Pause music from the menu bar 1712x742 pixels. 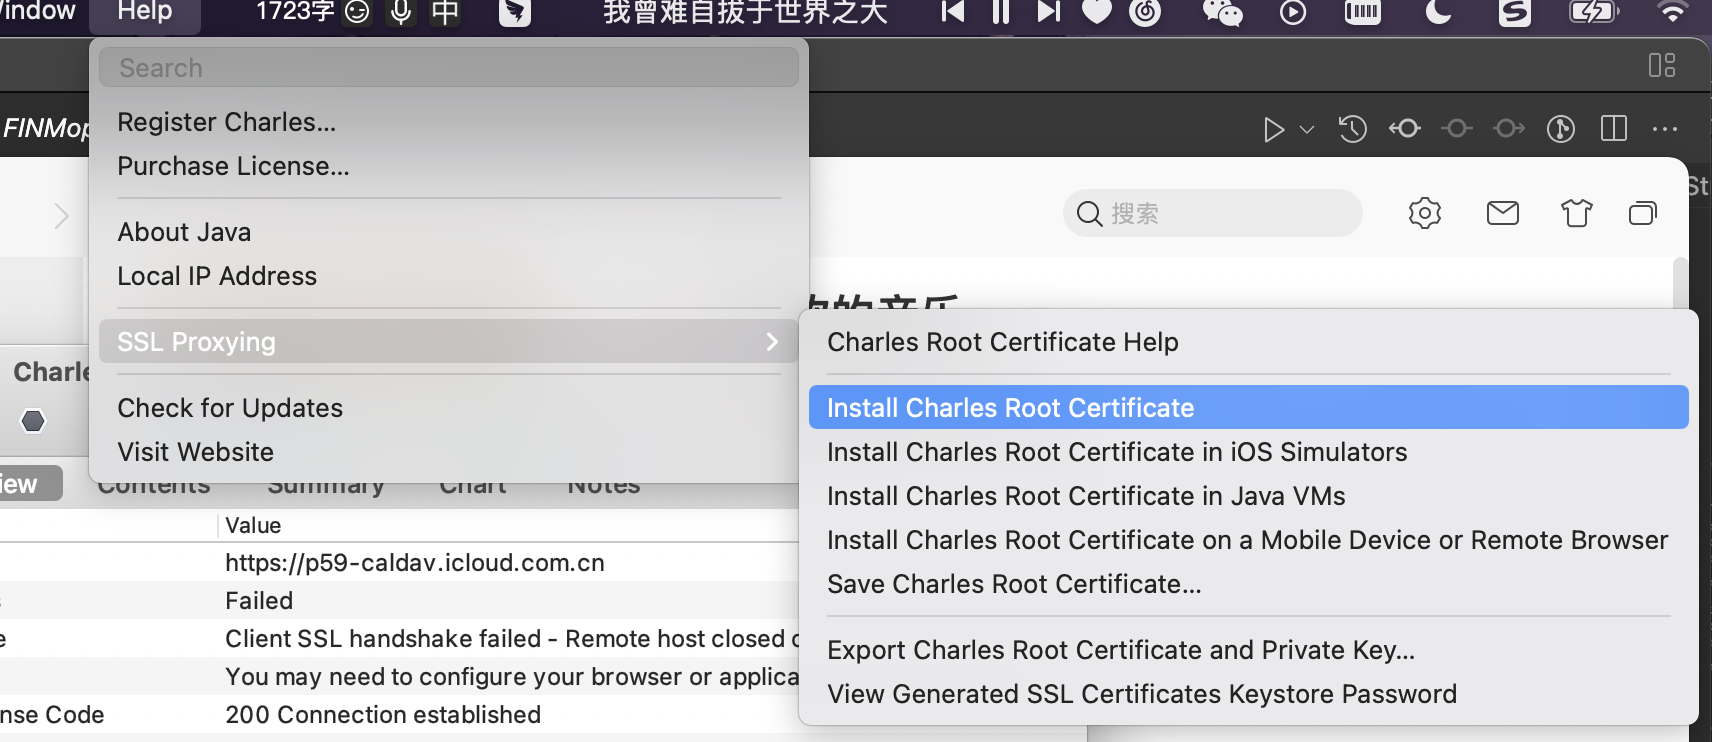coord(1000,12)
